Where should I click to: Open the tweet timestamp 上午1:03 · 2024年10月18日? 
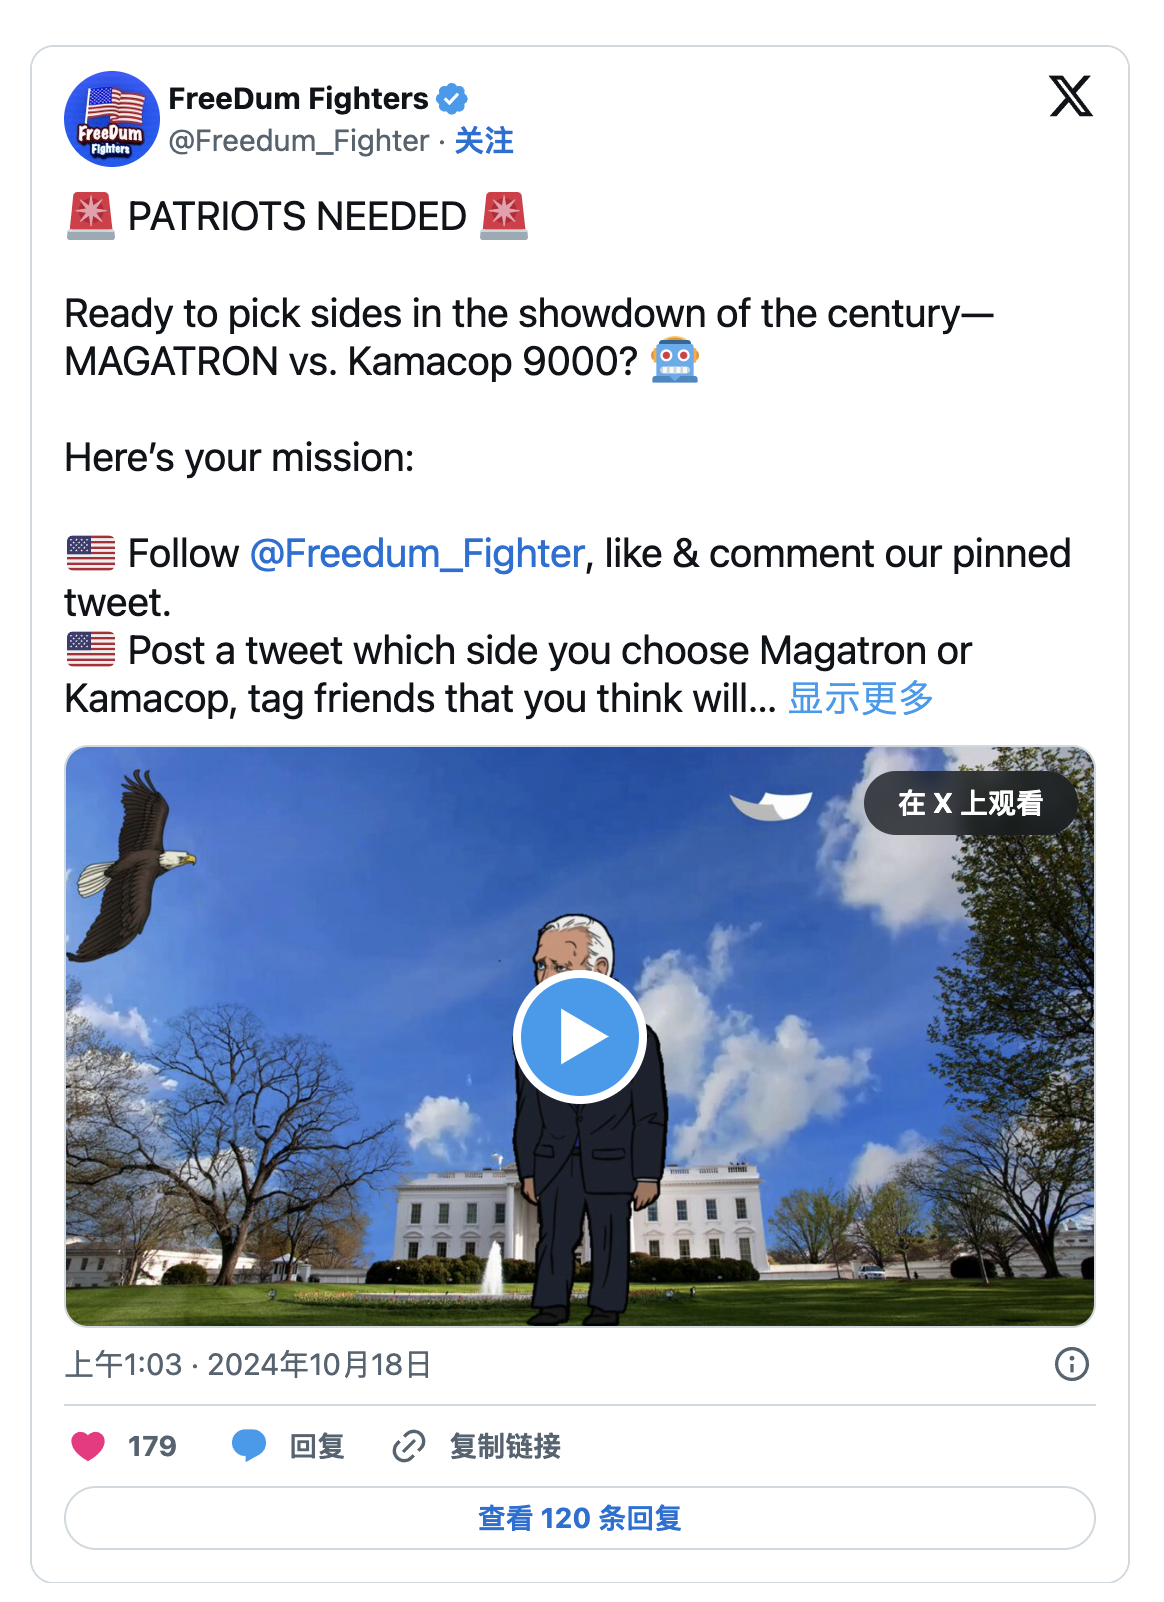[x=248, y=1364]
